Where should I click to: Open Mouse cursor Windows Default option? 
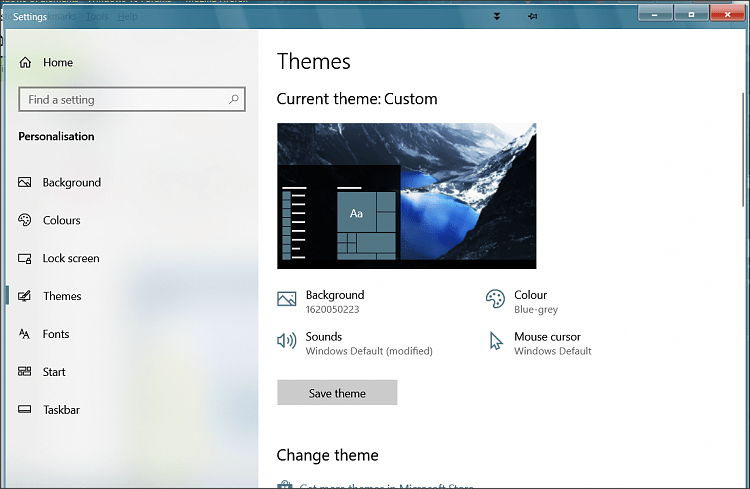point(540,343)
